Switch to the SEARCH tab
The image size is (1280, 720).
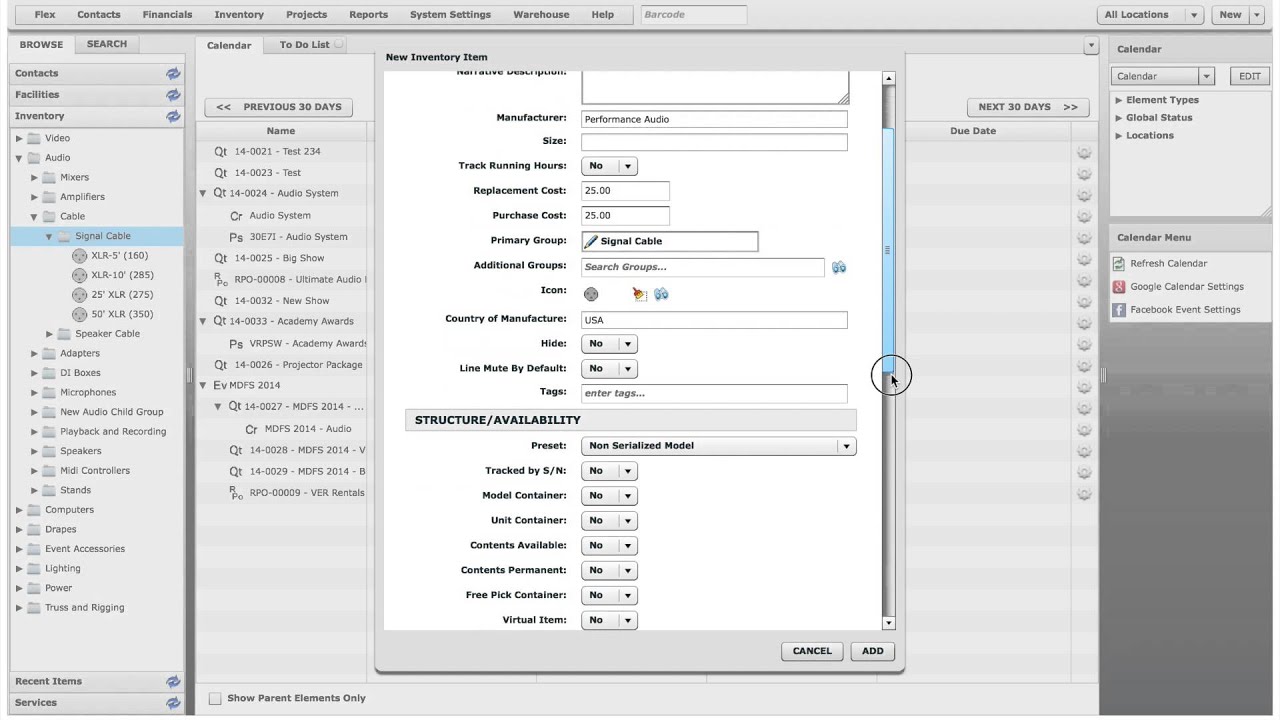point(107,44)
